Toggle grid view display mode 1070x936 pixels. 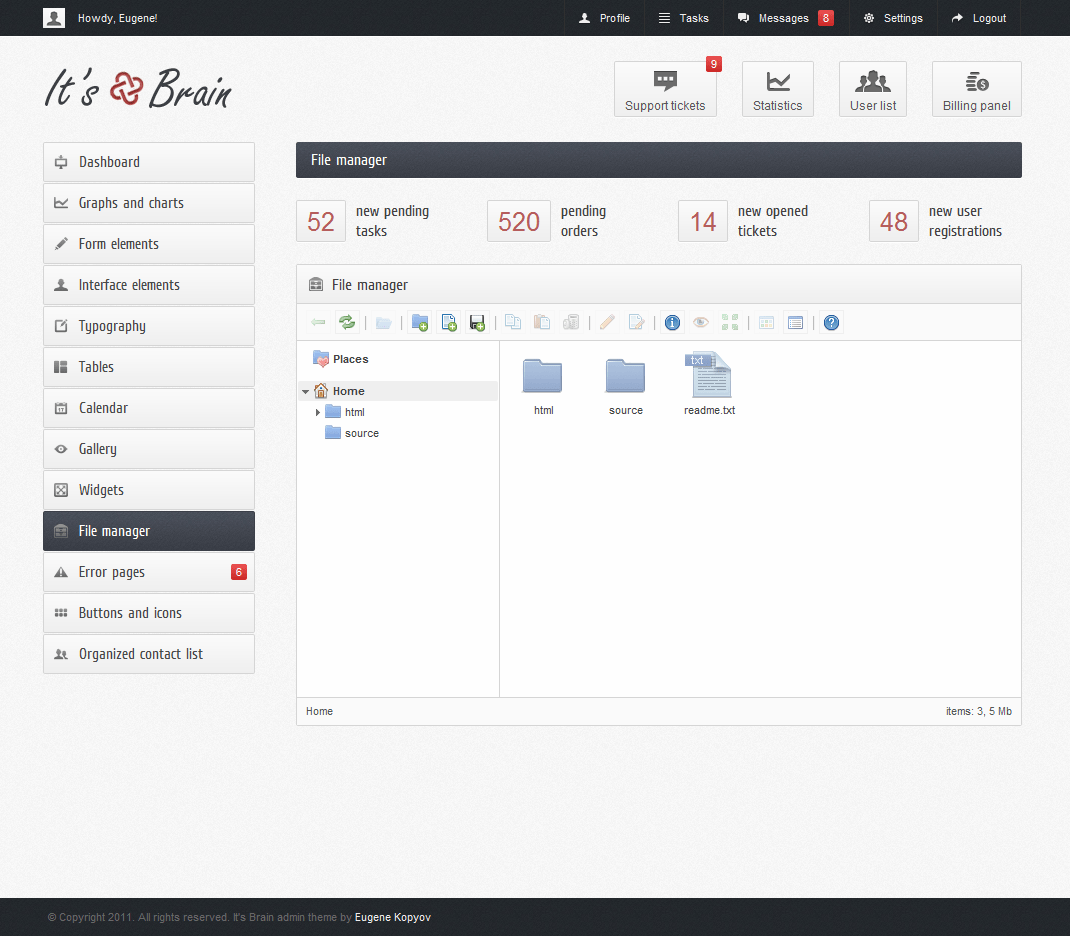tap(765, 322)
